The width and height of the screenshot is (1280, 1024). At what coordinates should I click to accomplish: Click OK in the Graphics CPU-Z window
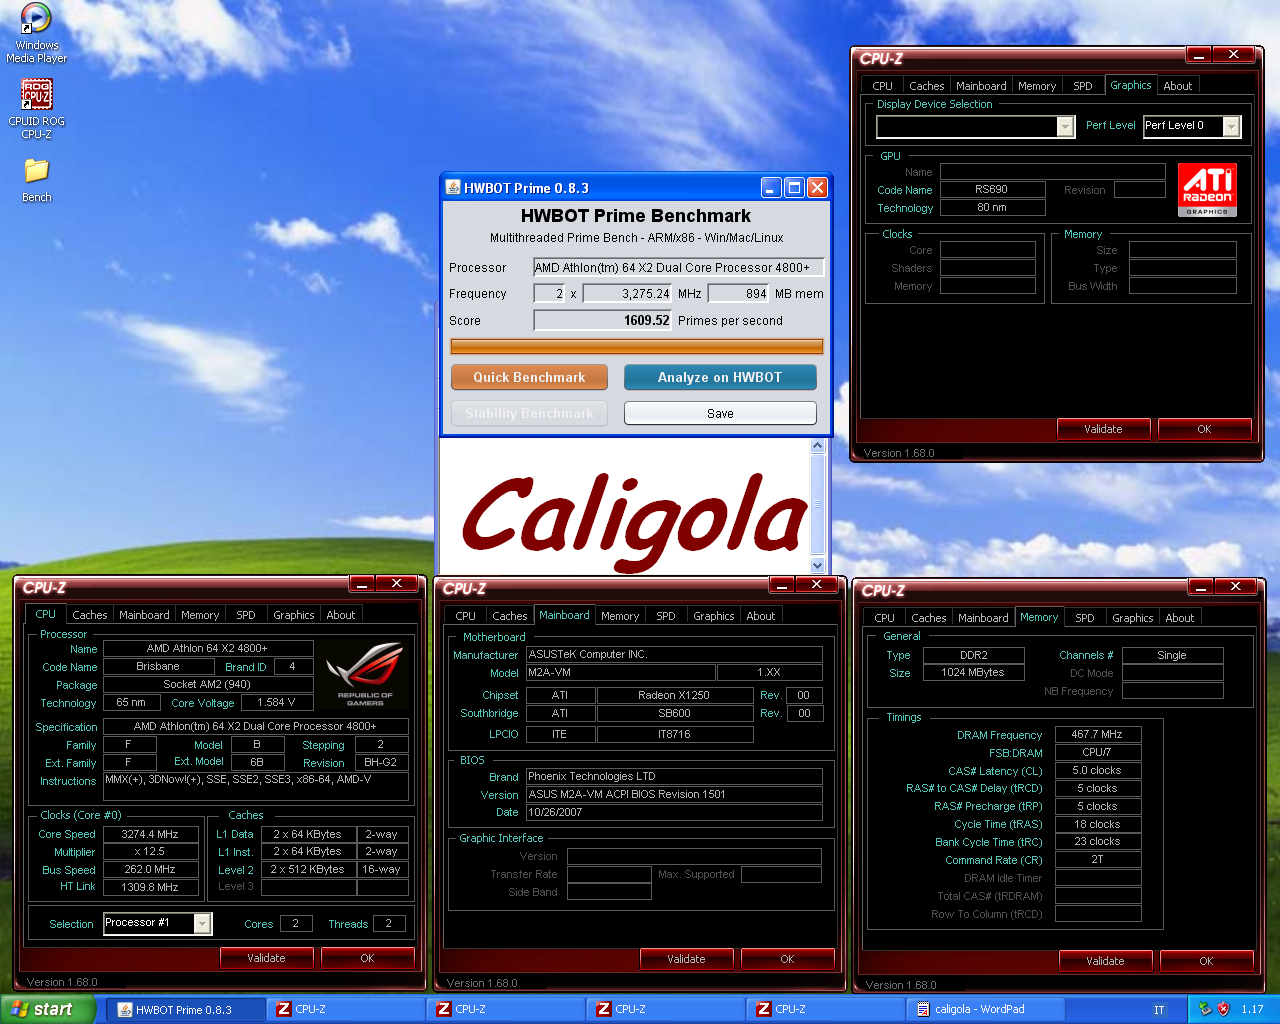tap(1204, 429)
